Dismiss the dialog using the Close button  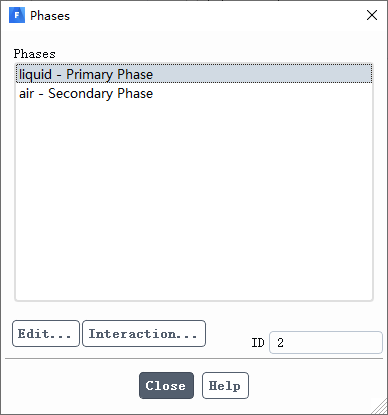(x=166, y=386)
